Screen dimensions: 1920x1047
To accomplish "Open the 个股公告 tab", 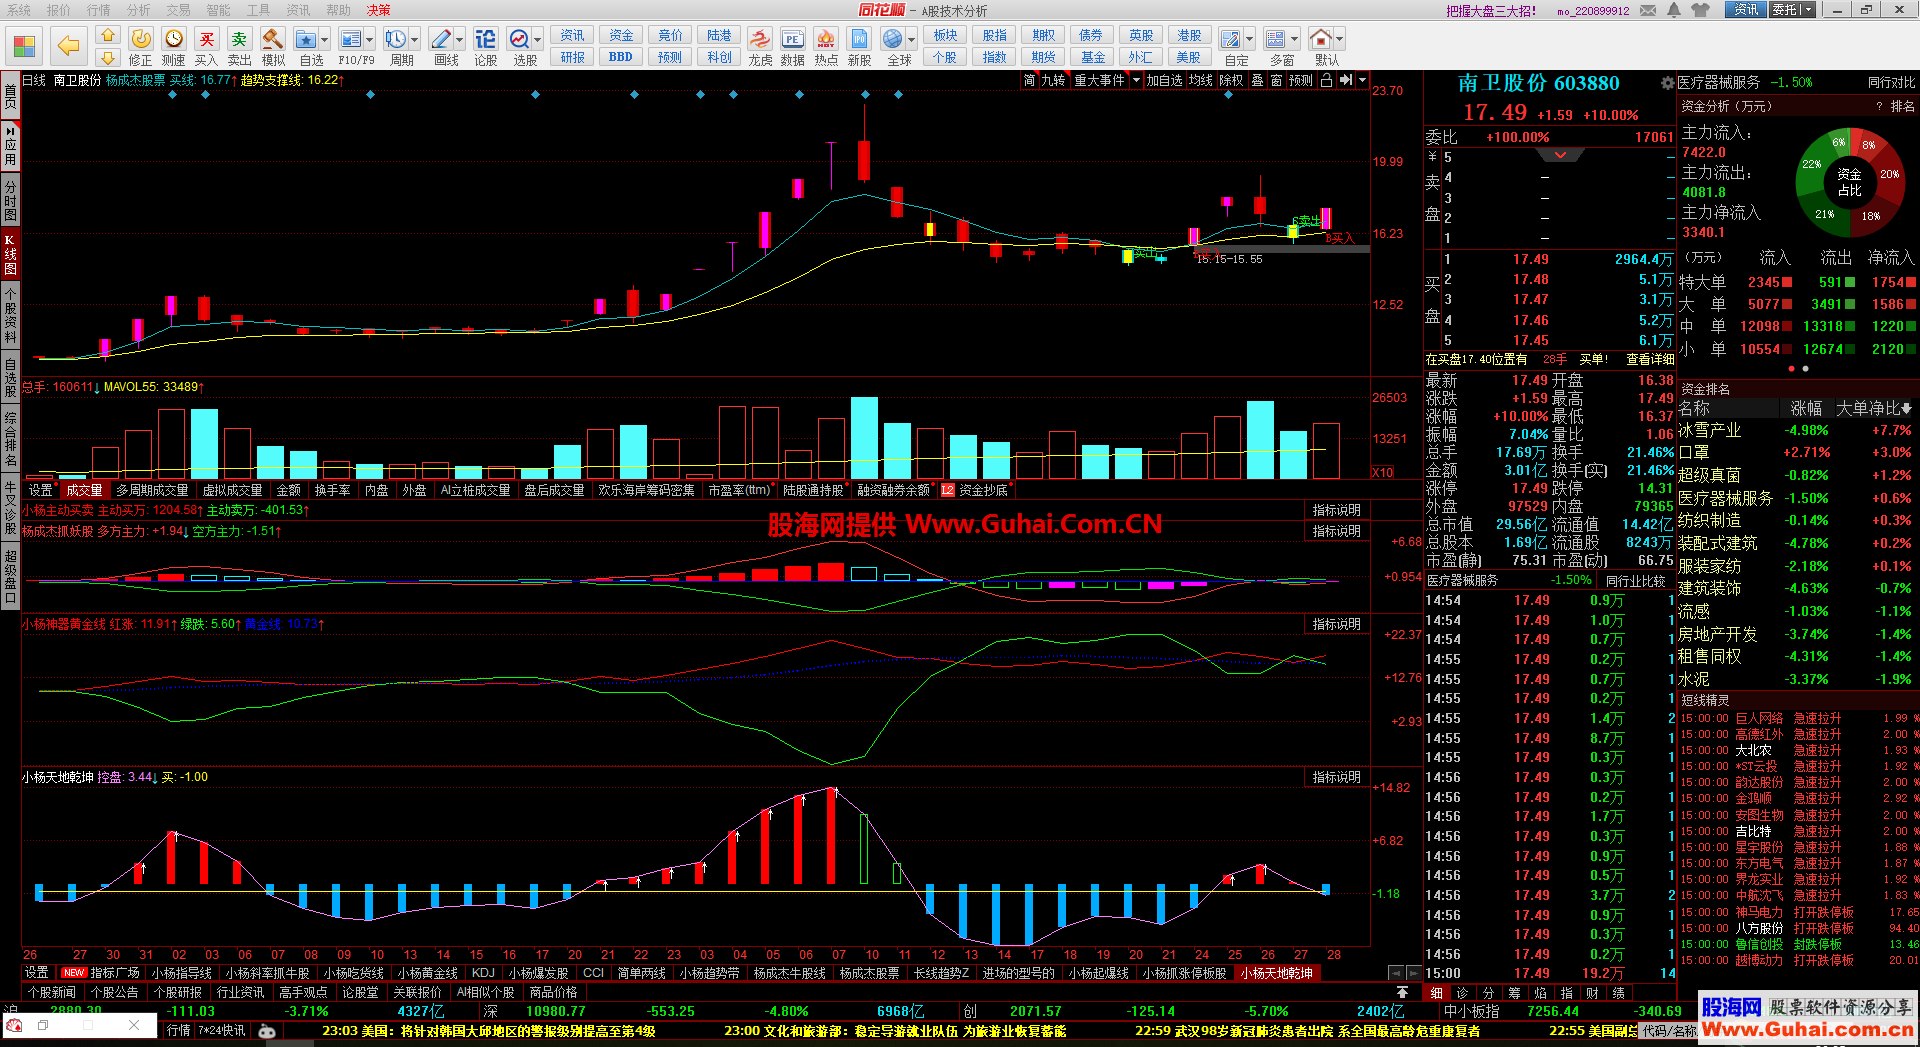I will (x=115, y=993).
